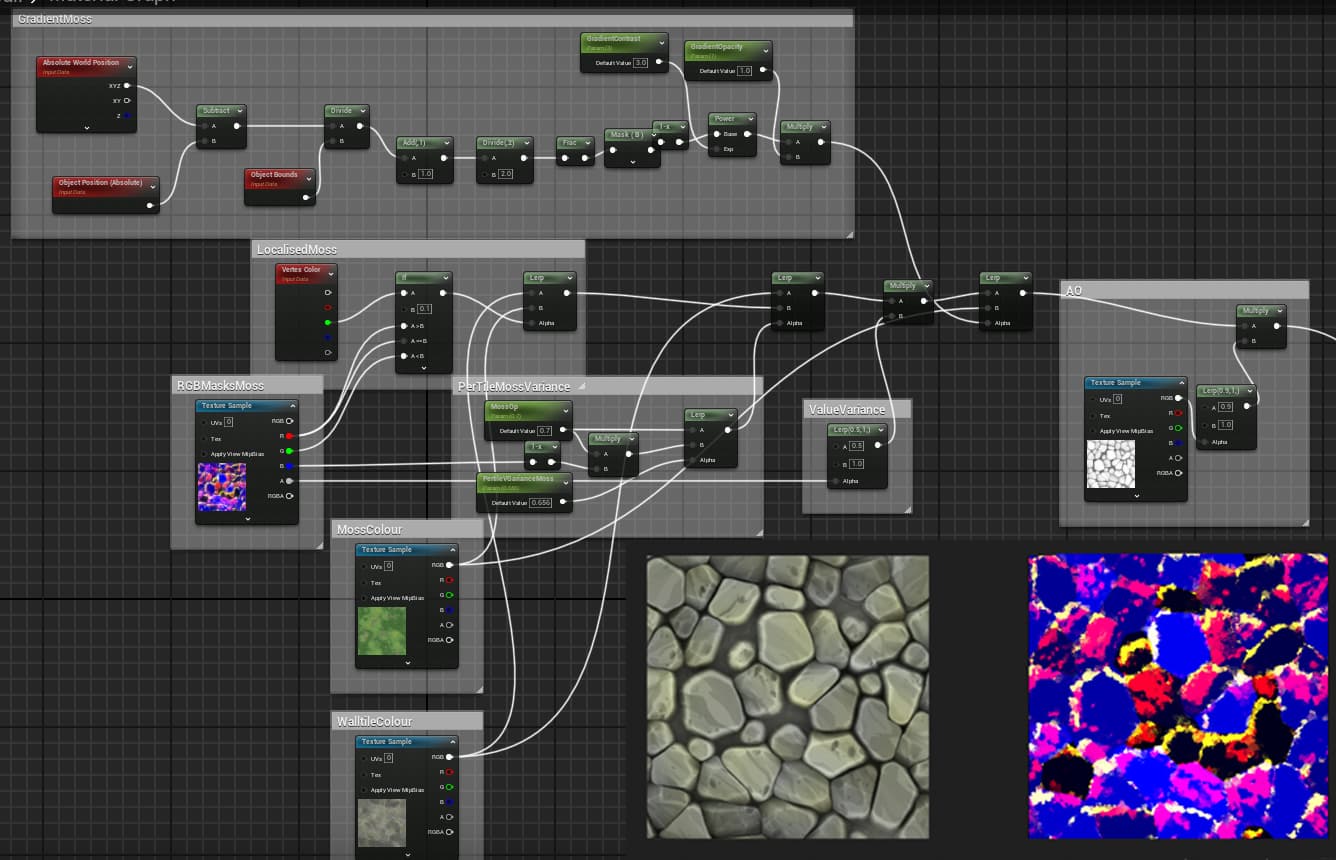This screenshot has height=860, width=1336.
Task: Toggle Apply View MipBias pin in AO Texture Sample
Action: (1092, 431)
